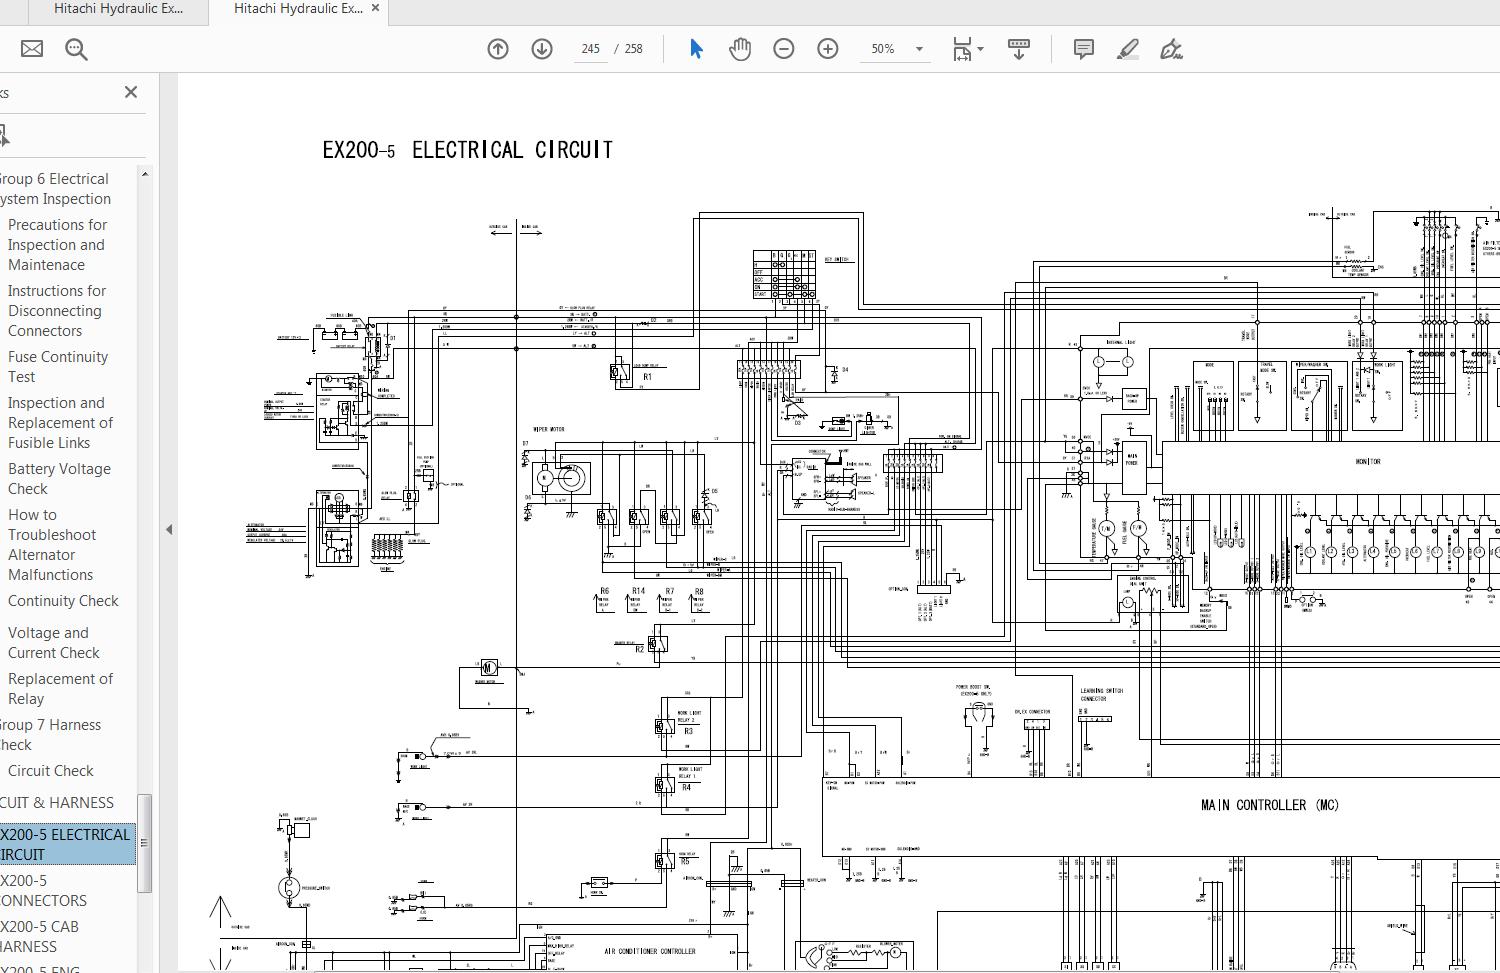
Task: Activate the Hand pan tool
Action: click(740, 49)
